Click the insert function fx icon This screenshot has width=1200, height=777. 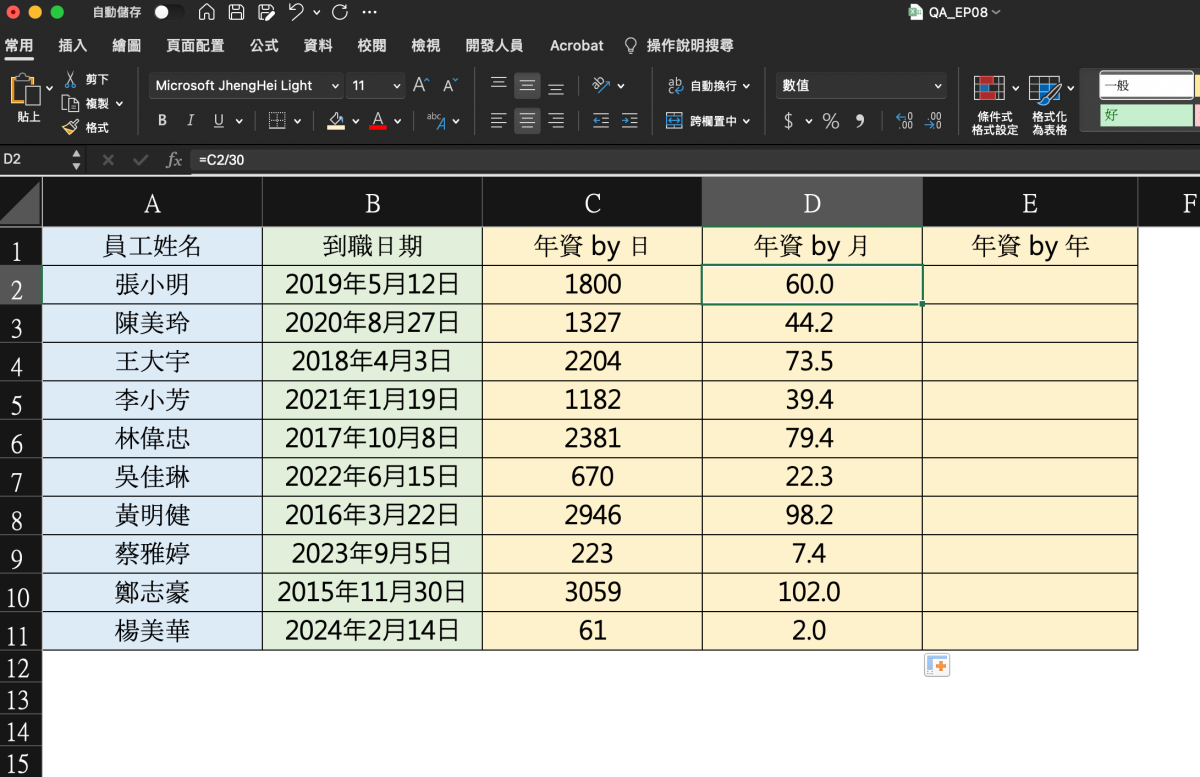[174, 160]
